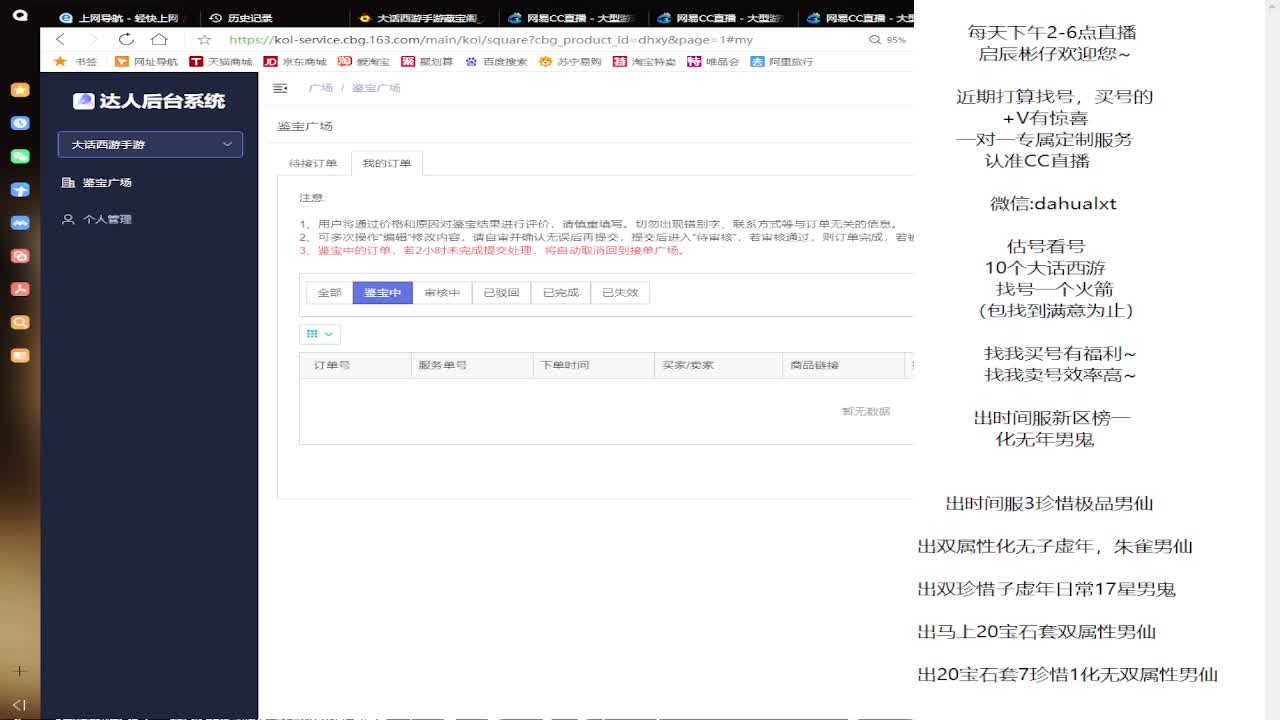Open the 聚划算 bookmark
The width and height of the screenshot is (1280, 720).
click(427, 61)
